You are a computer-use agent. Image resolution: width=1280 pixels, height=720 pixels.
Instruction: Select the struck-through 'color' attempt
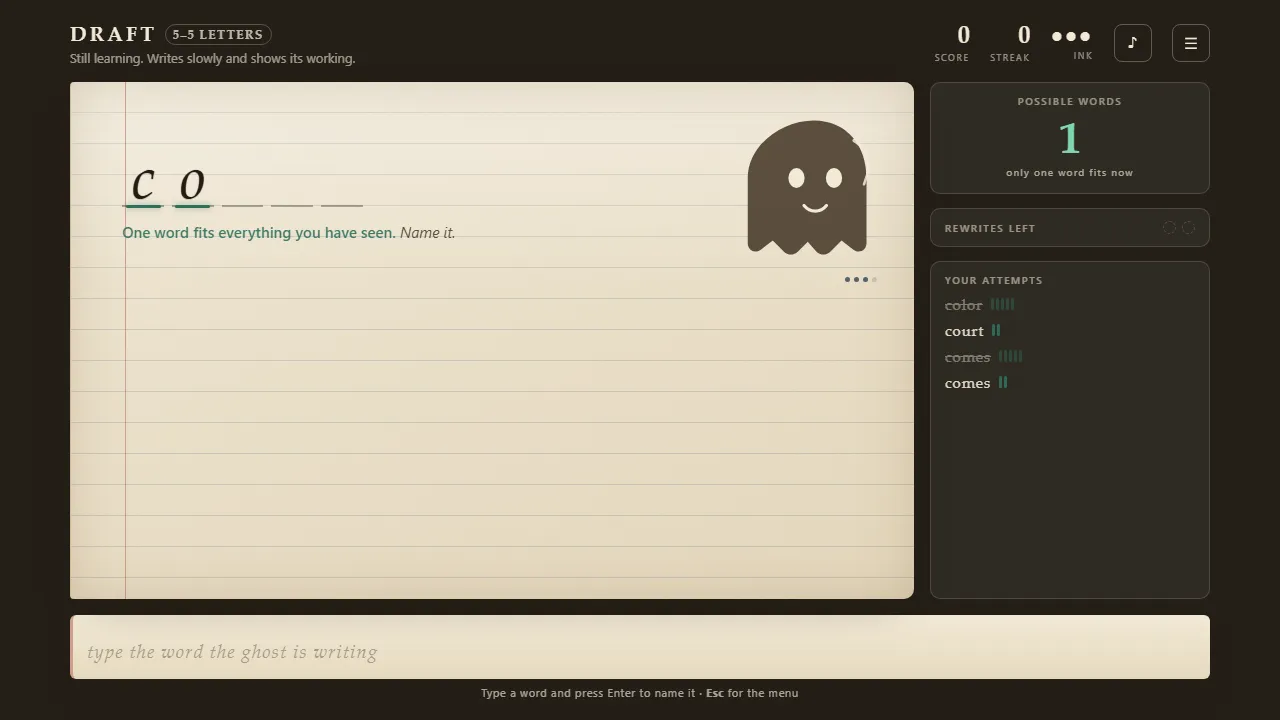(x=964, y=305)
